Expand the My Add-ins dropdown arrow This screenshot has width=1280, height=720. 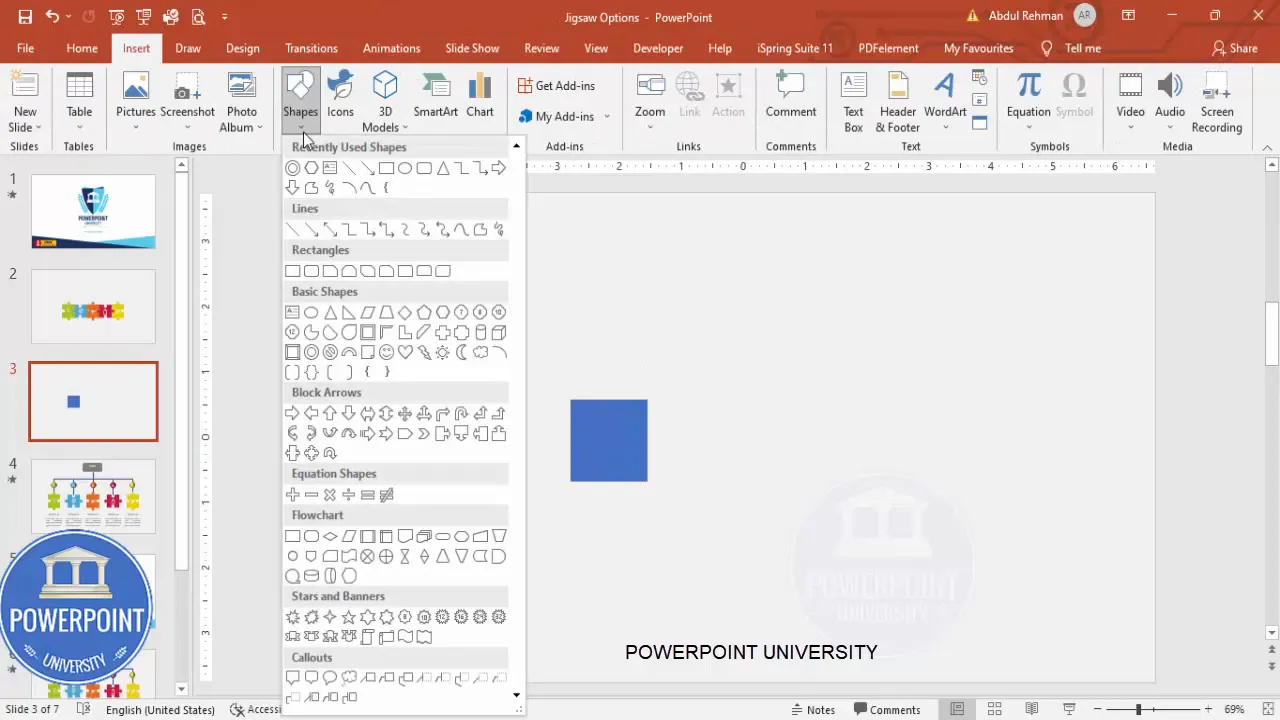(606, 117)
